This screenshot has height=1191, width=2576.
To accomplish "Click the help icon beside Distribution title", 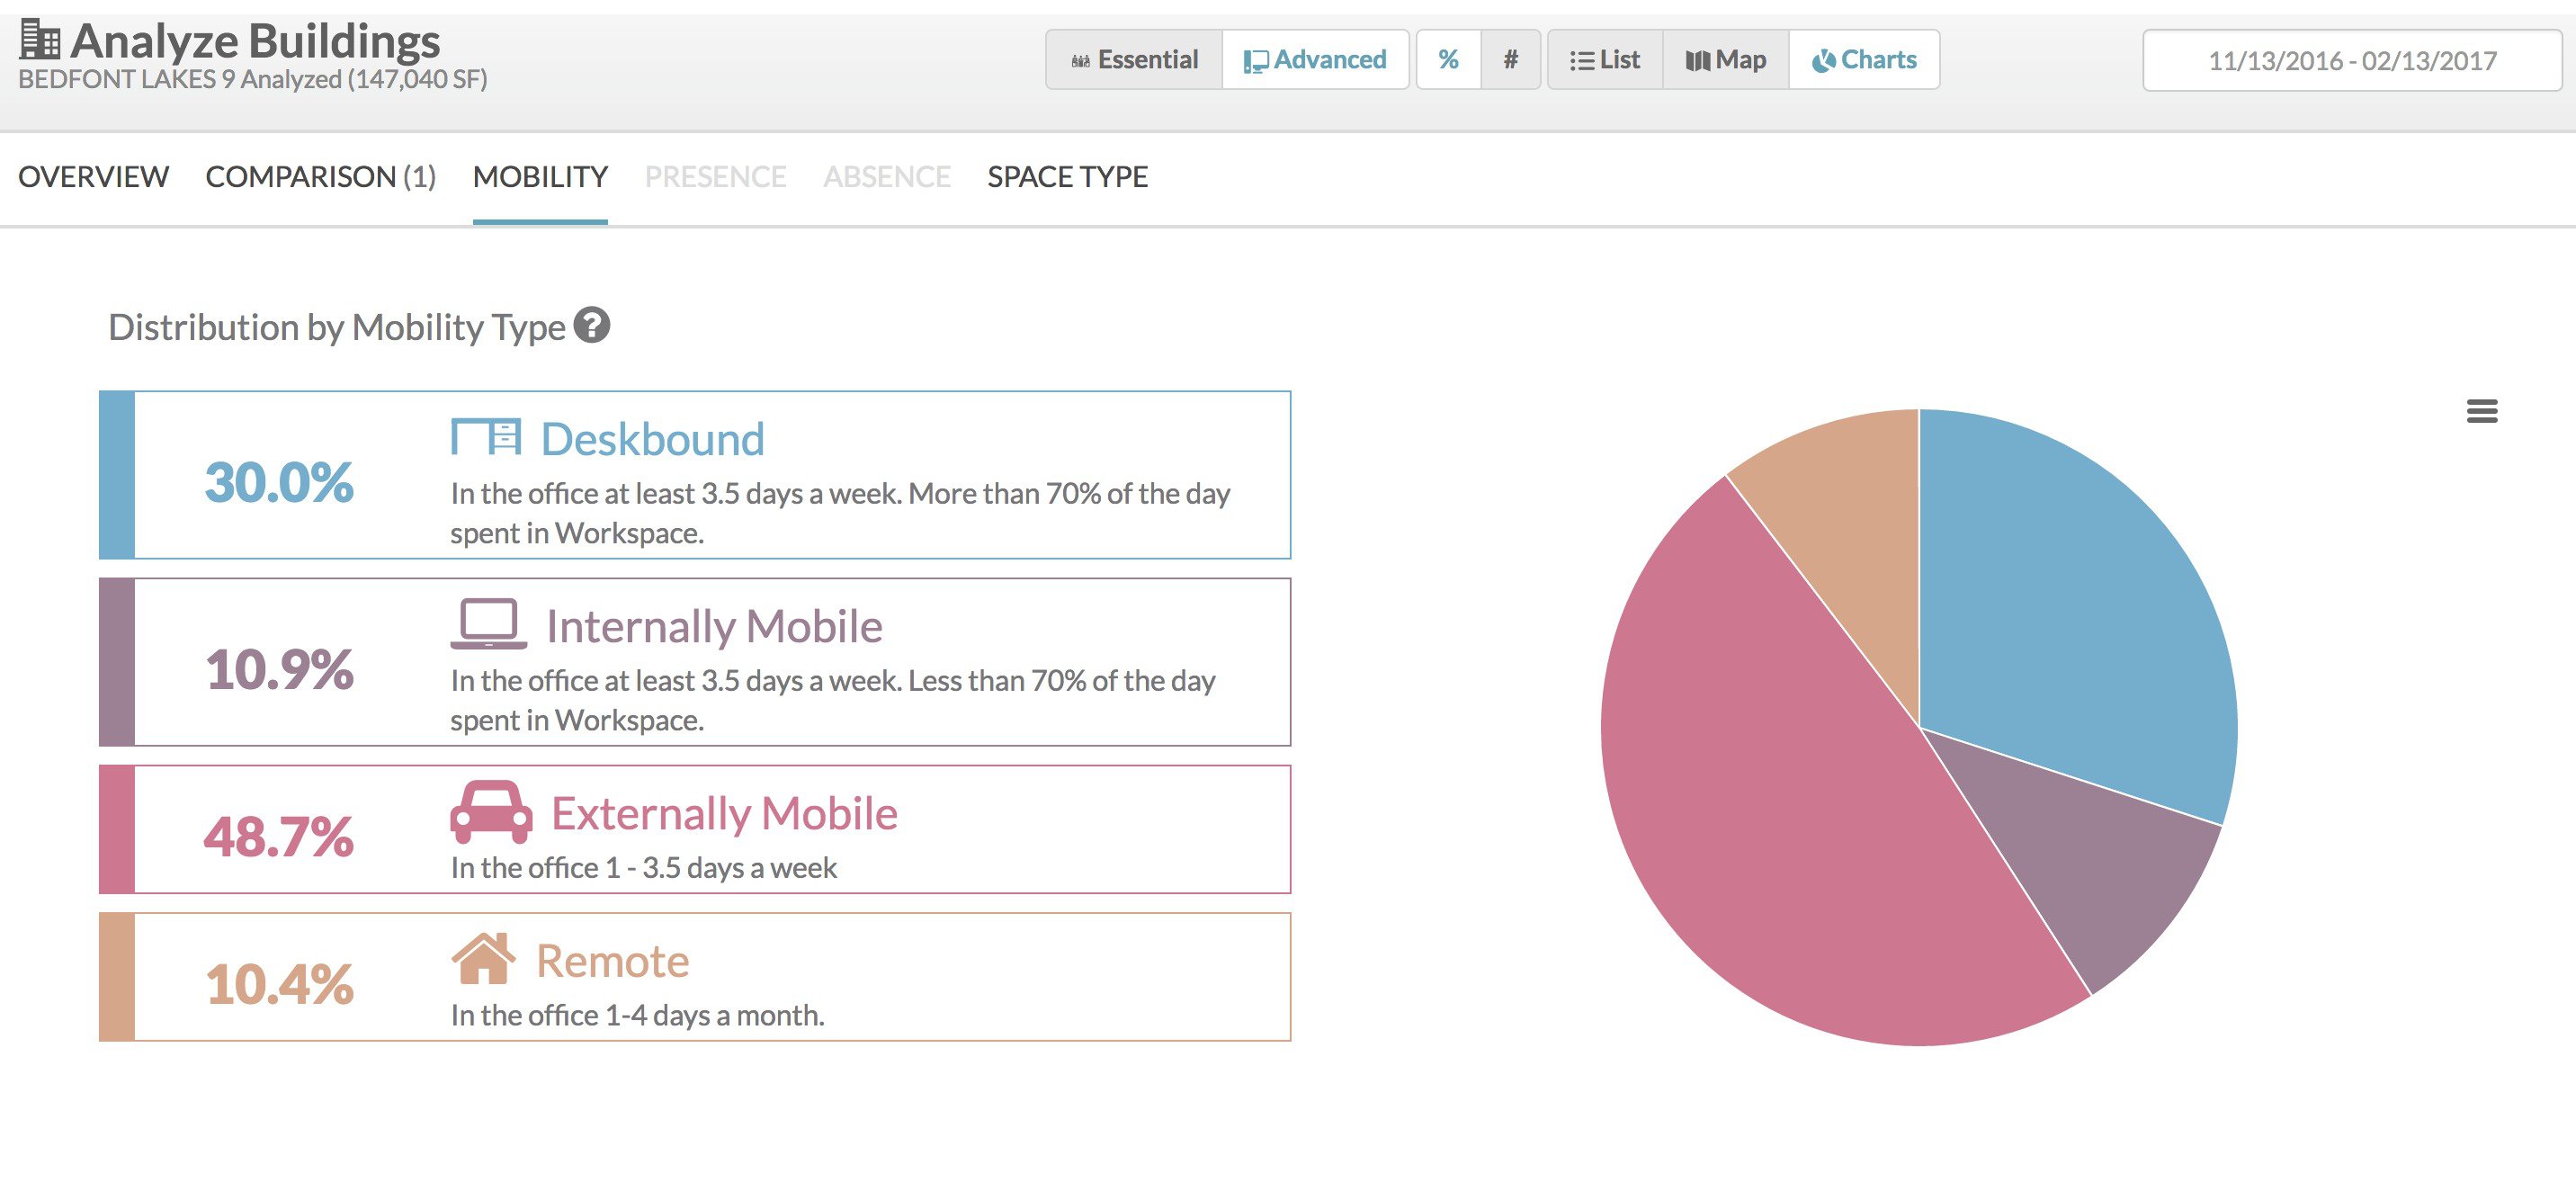I will pyautogui.click(x=591, y=325).
